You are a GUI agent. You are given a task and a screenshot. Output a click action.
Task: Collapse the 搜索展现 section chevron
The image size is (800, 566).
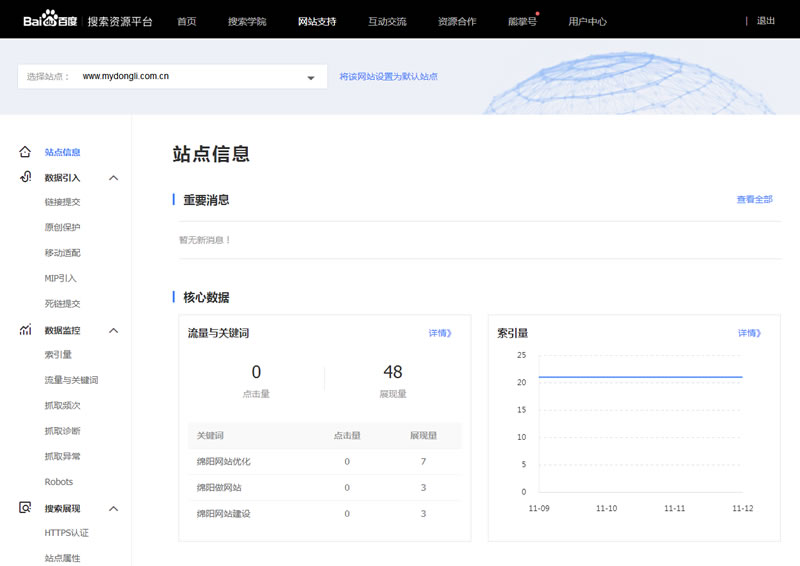pos(114,508)
